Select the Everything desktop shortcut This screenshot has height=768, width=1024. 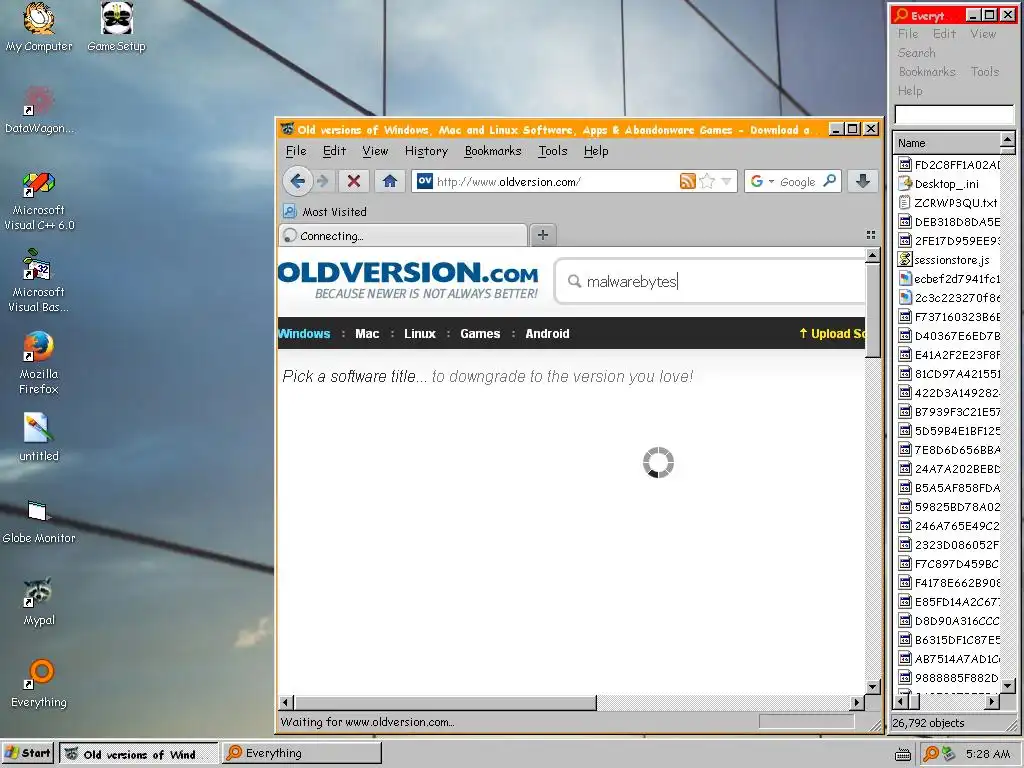(x=39, y=683)
